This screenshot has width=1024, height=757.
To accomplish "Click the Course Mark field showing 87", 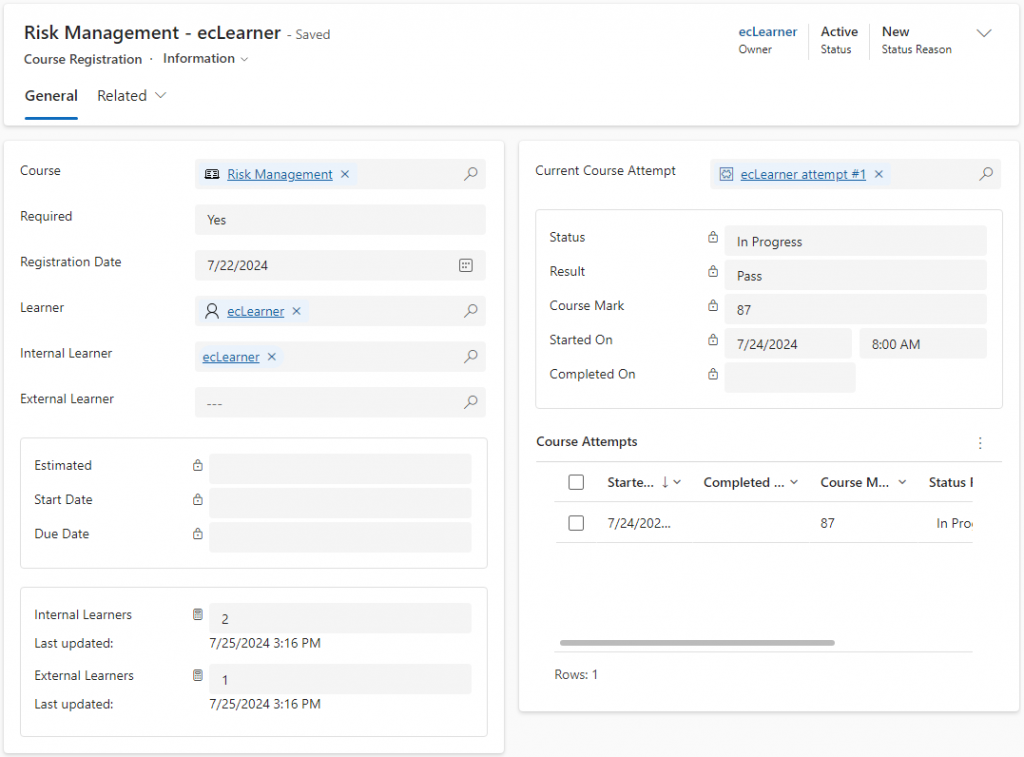I will point(856,309).
